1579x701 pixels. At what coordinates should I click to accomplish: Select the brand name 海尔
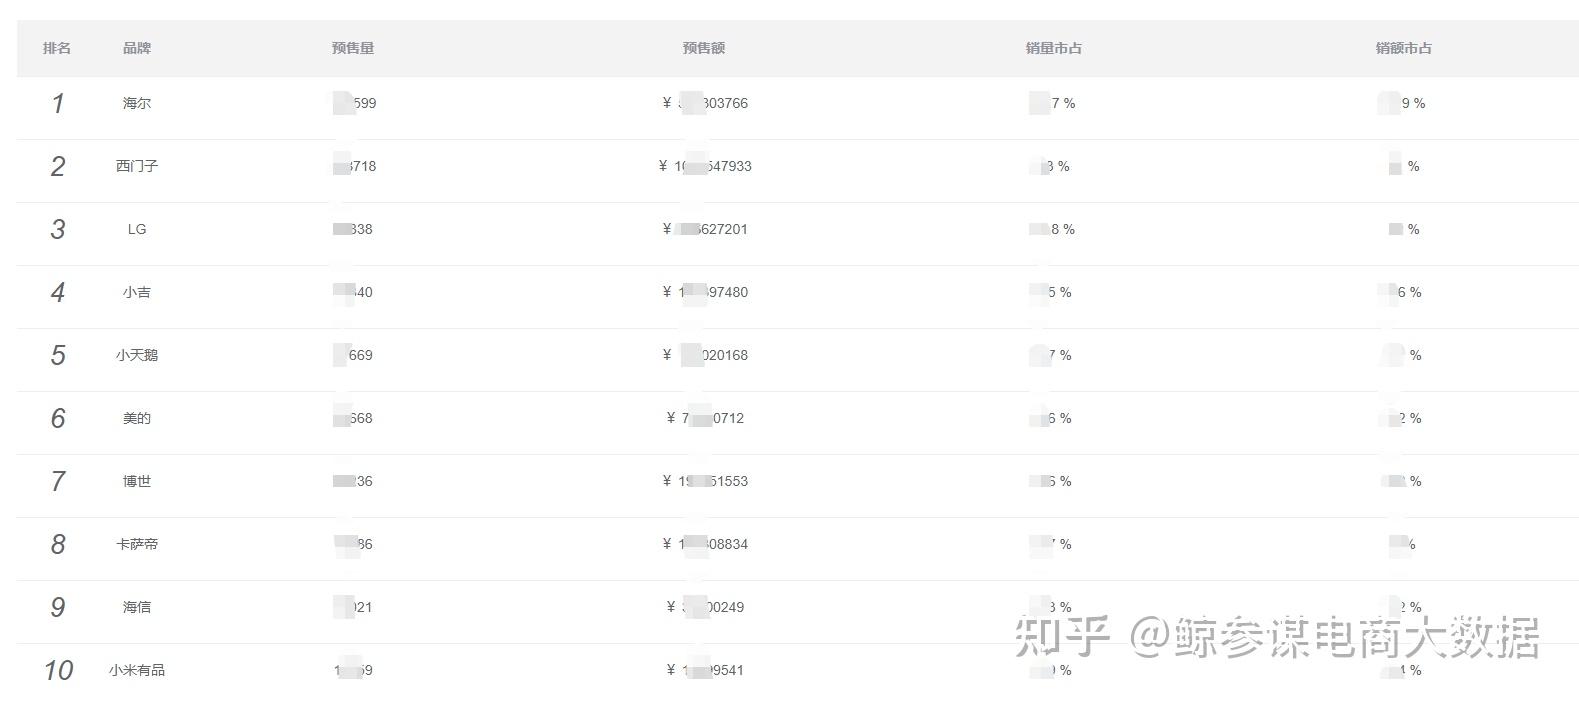137,103
